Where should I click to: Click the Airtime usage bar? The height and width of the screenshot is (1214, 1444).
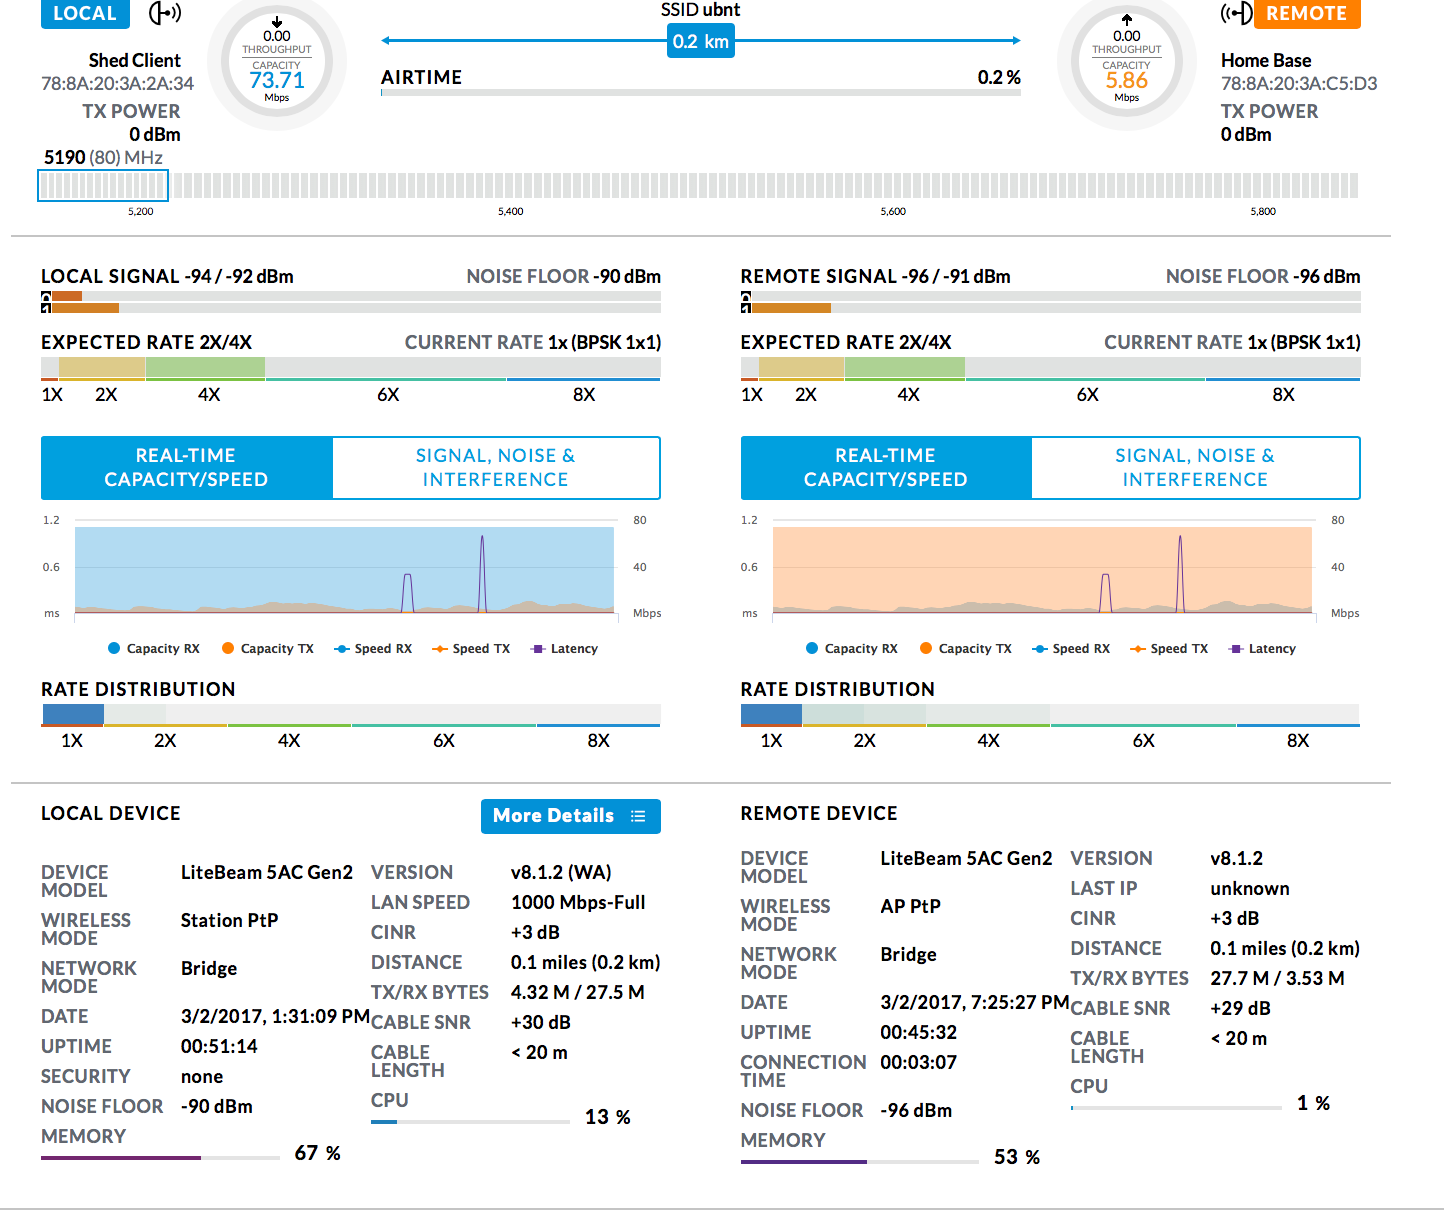click(701, 92)
